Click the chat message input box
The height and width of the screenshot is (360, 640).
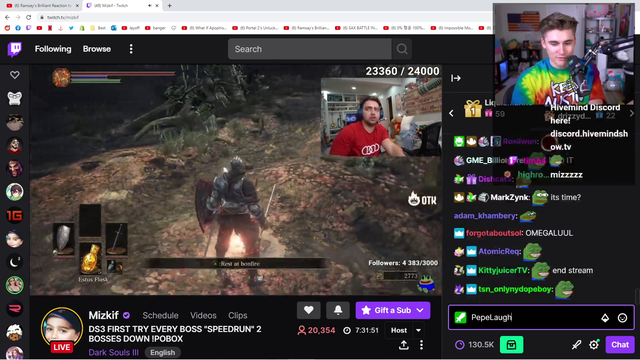point(541,317)
